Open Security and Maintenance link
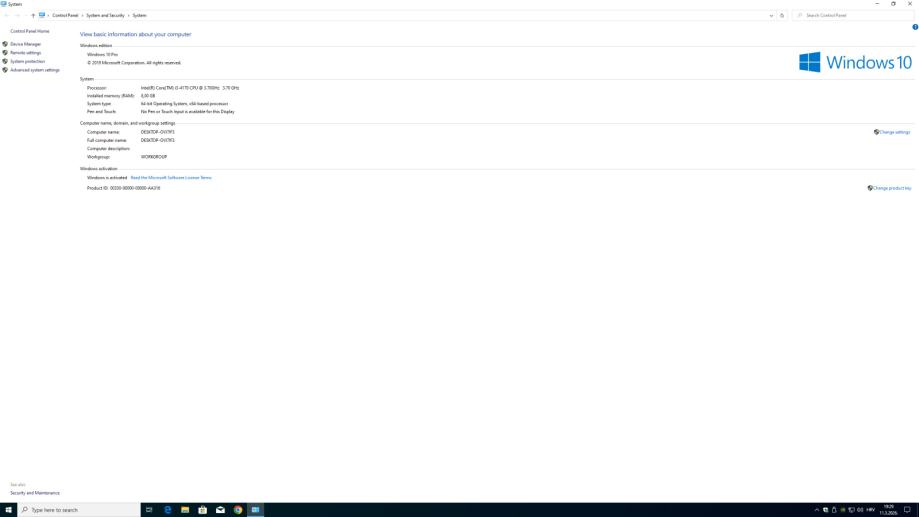The height and width of the screenshot is (517, 919). coord(35,493)
